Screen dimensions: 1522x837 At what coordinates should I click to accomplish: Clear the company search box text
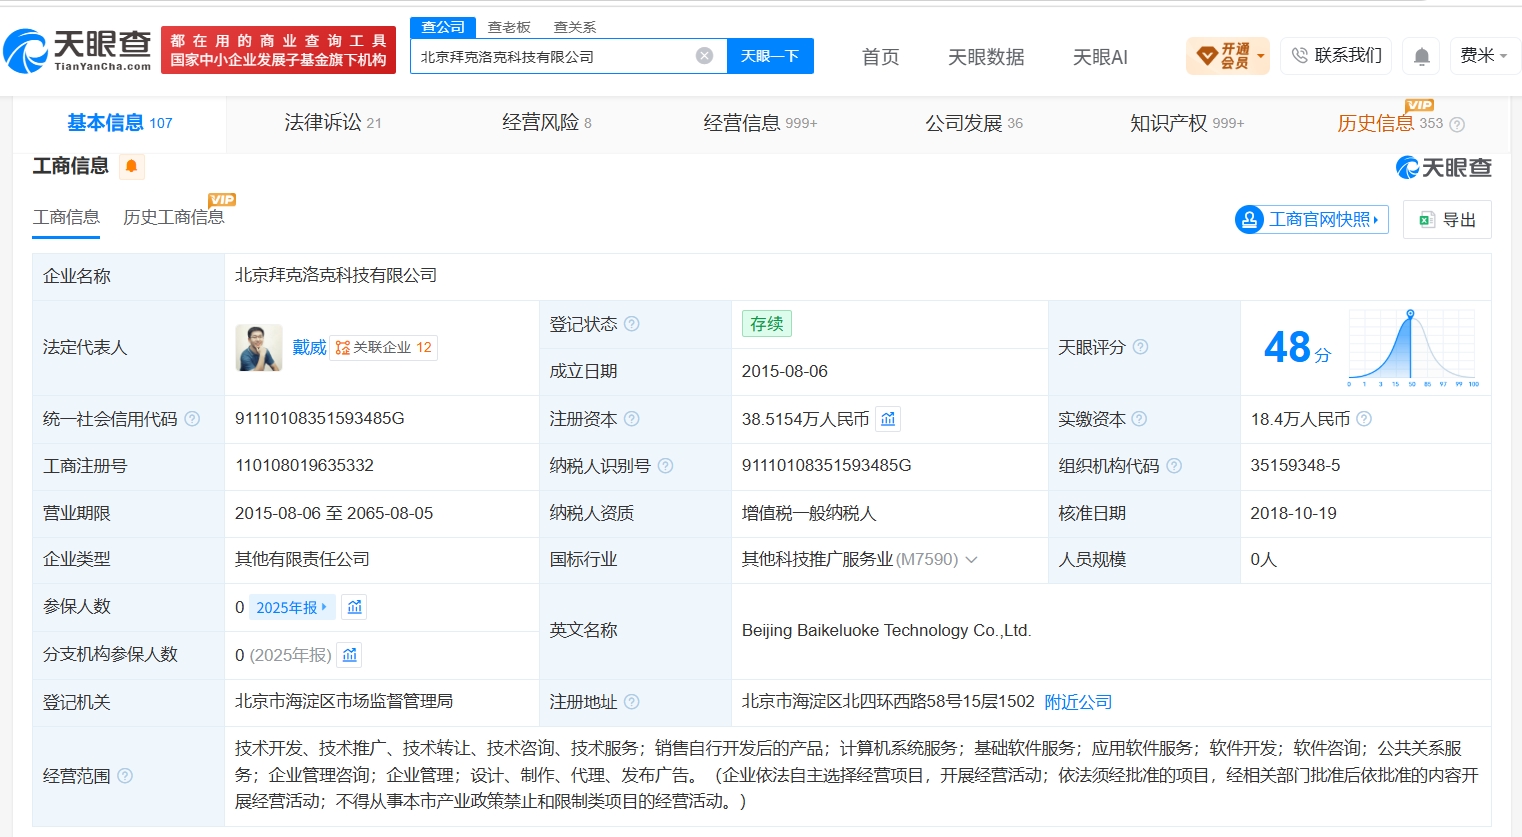705,56
